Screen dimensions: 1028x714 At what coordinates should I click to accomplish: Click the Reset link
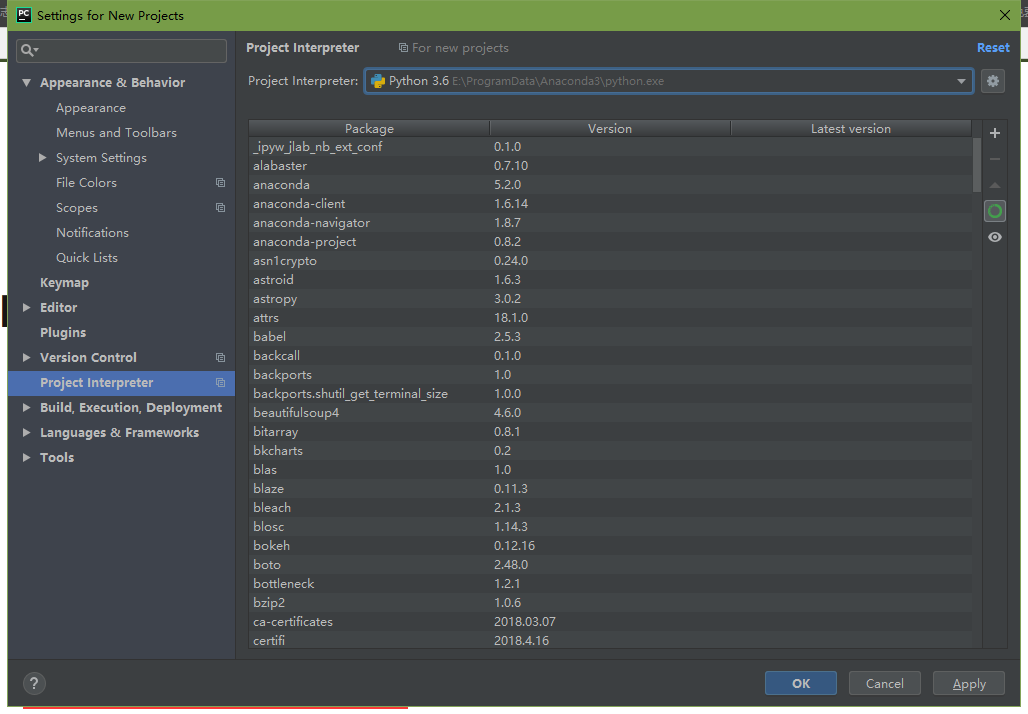pos(993,47)
